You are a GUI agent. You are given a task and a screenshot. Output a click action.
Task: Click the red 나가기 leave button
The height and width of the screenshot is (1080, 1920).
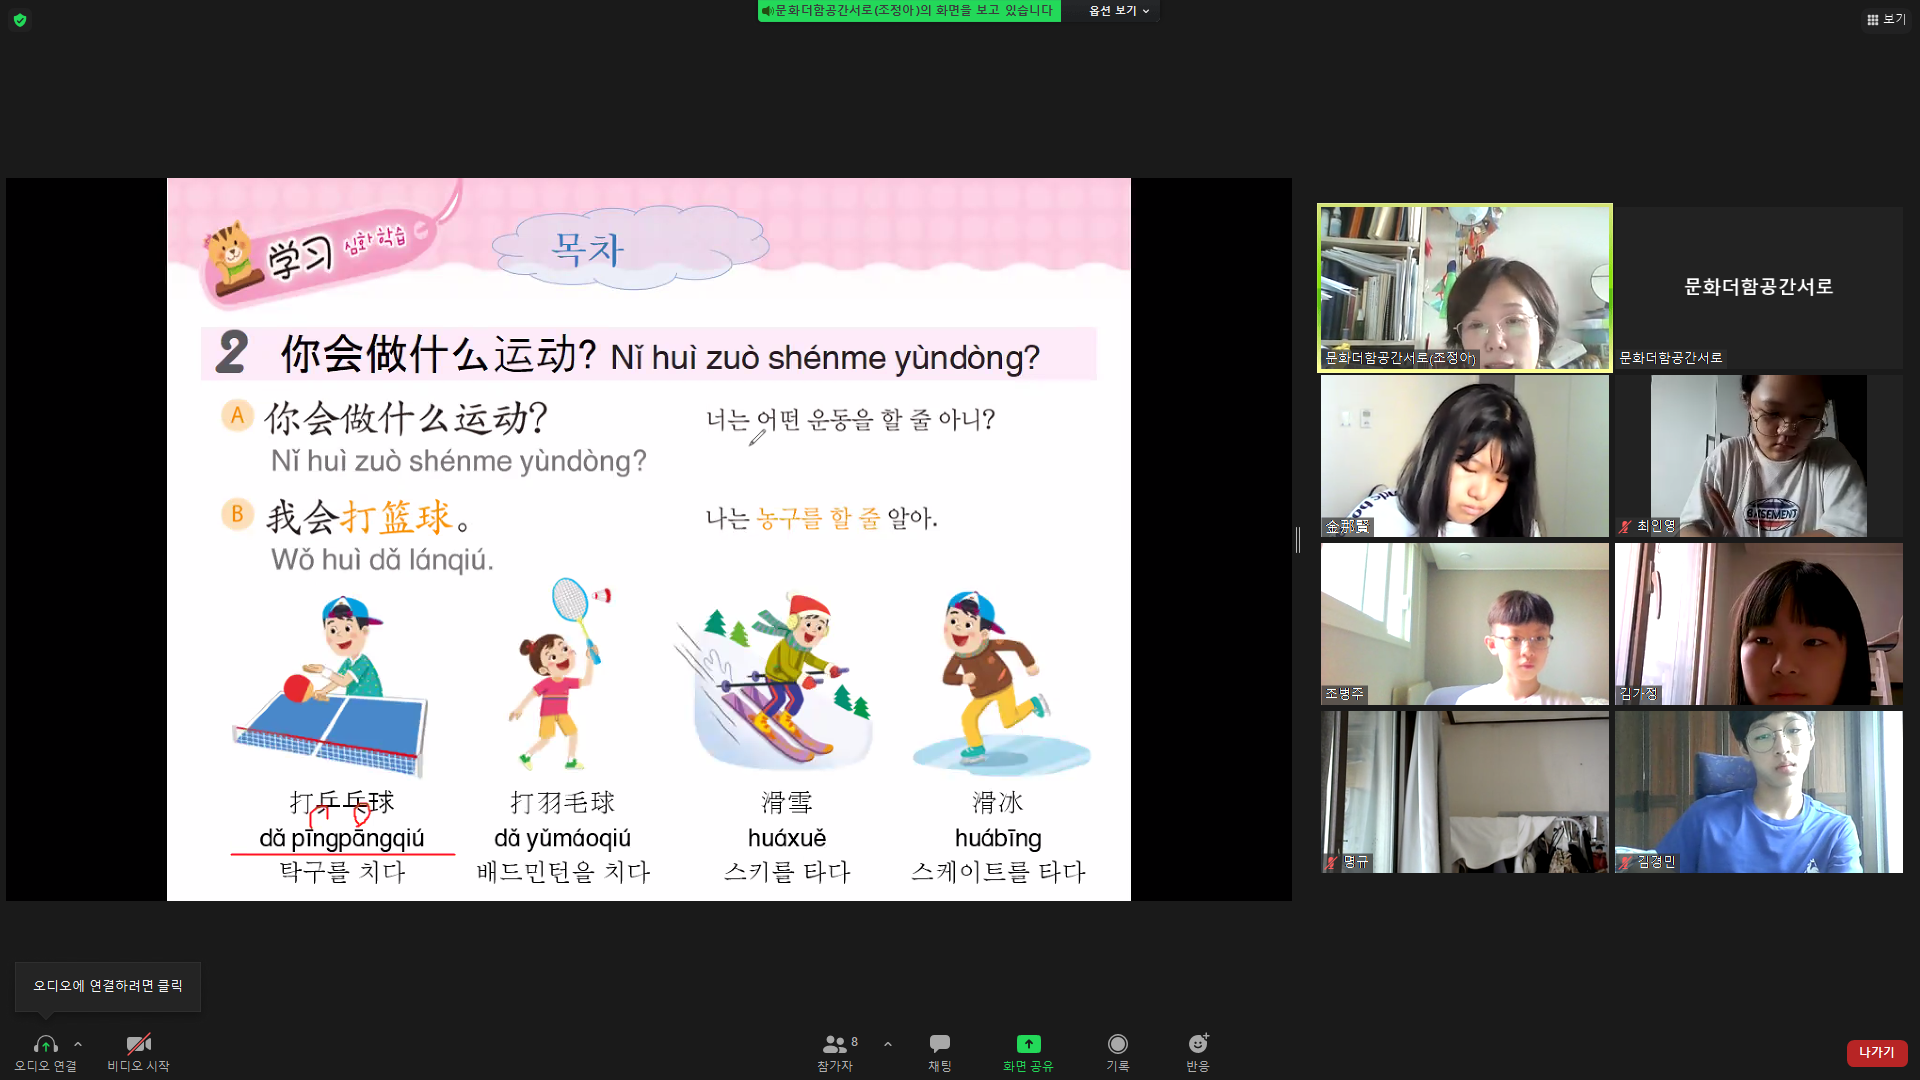1876,1053
